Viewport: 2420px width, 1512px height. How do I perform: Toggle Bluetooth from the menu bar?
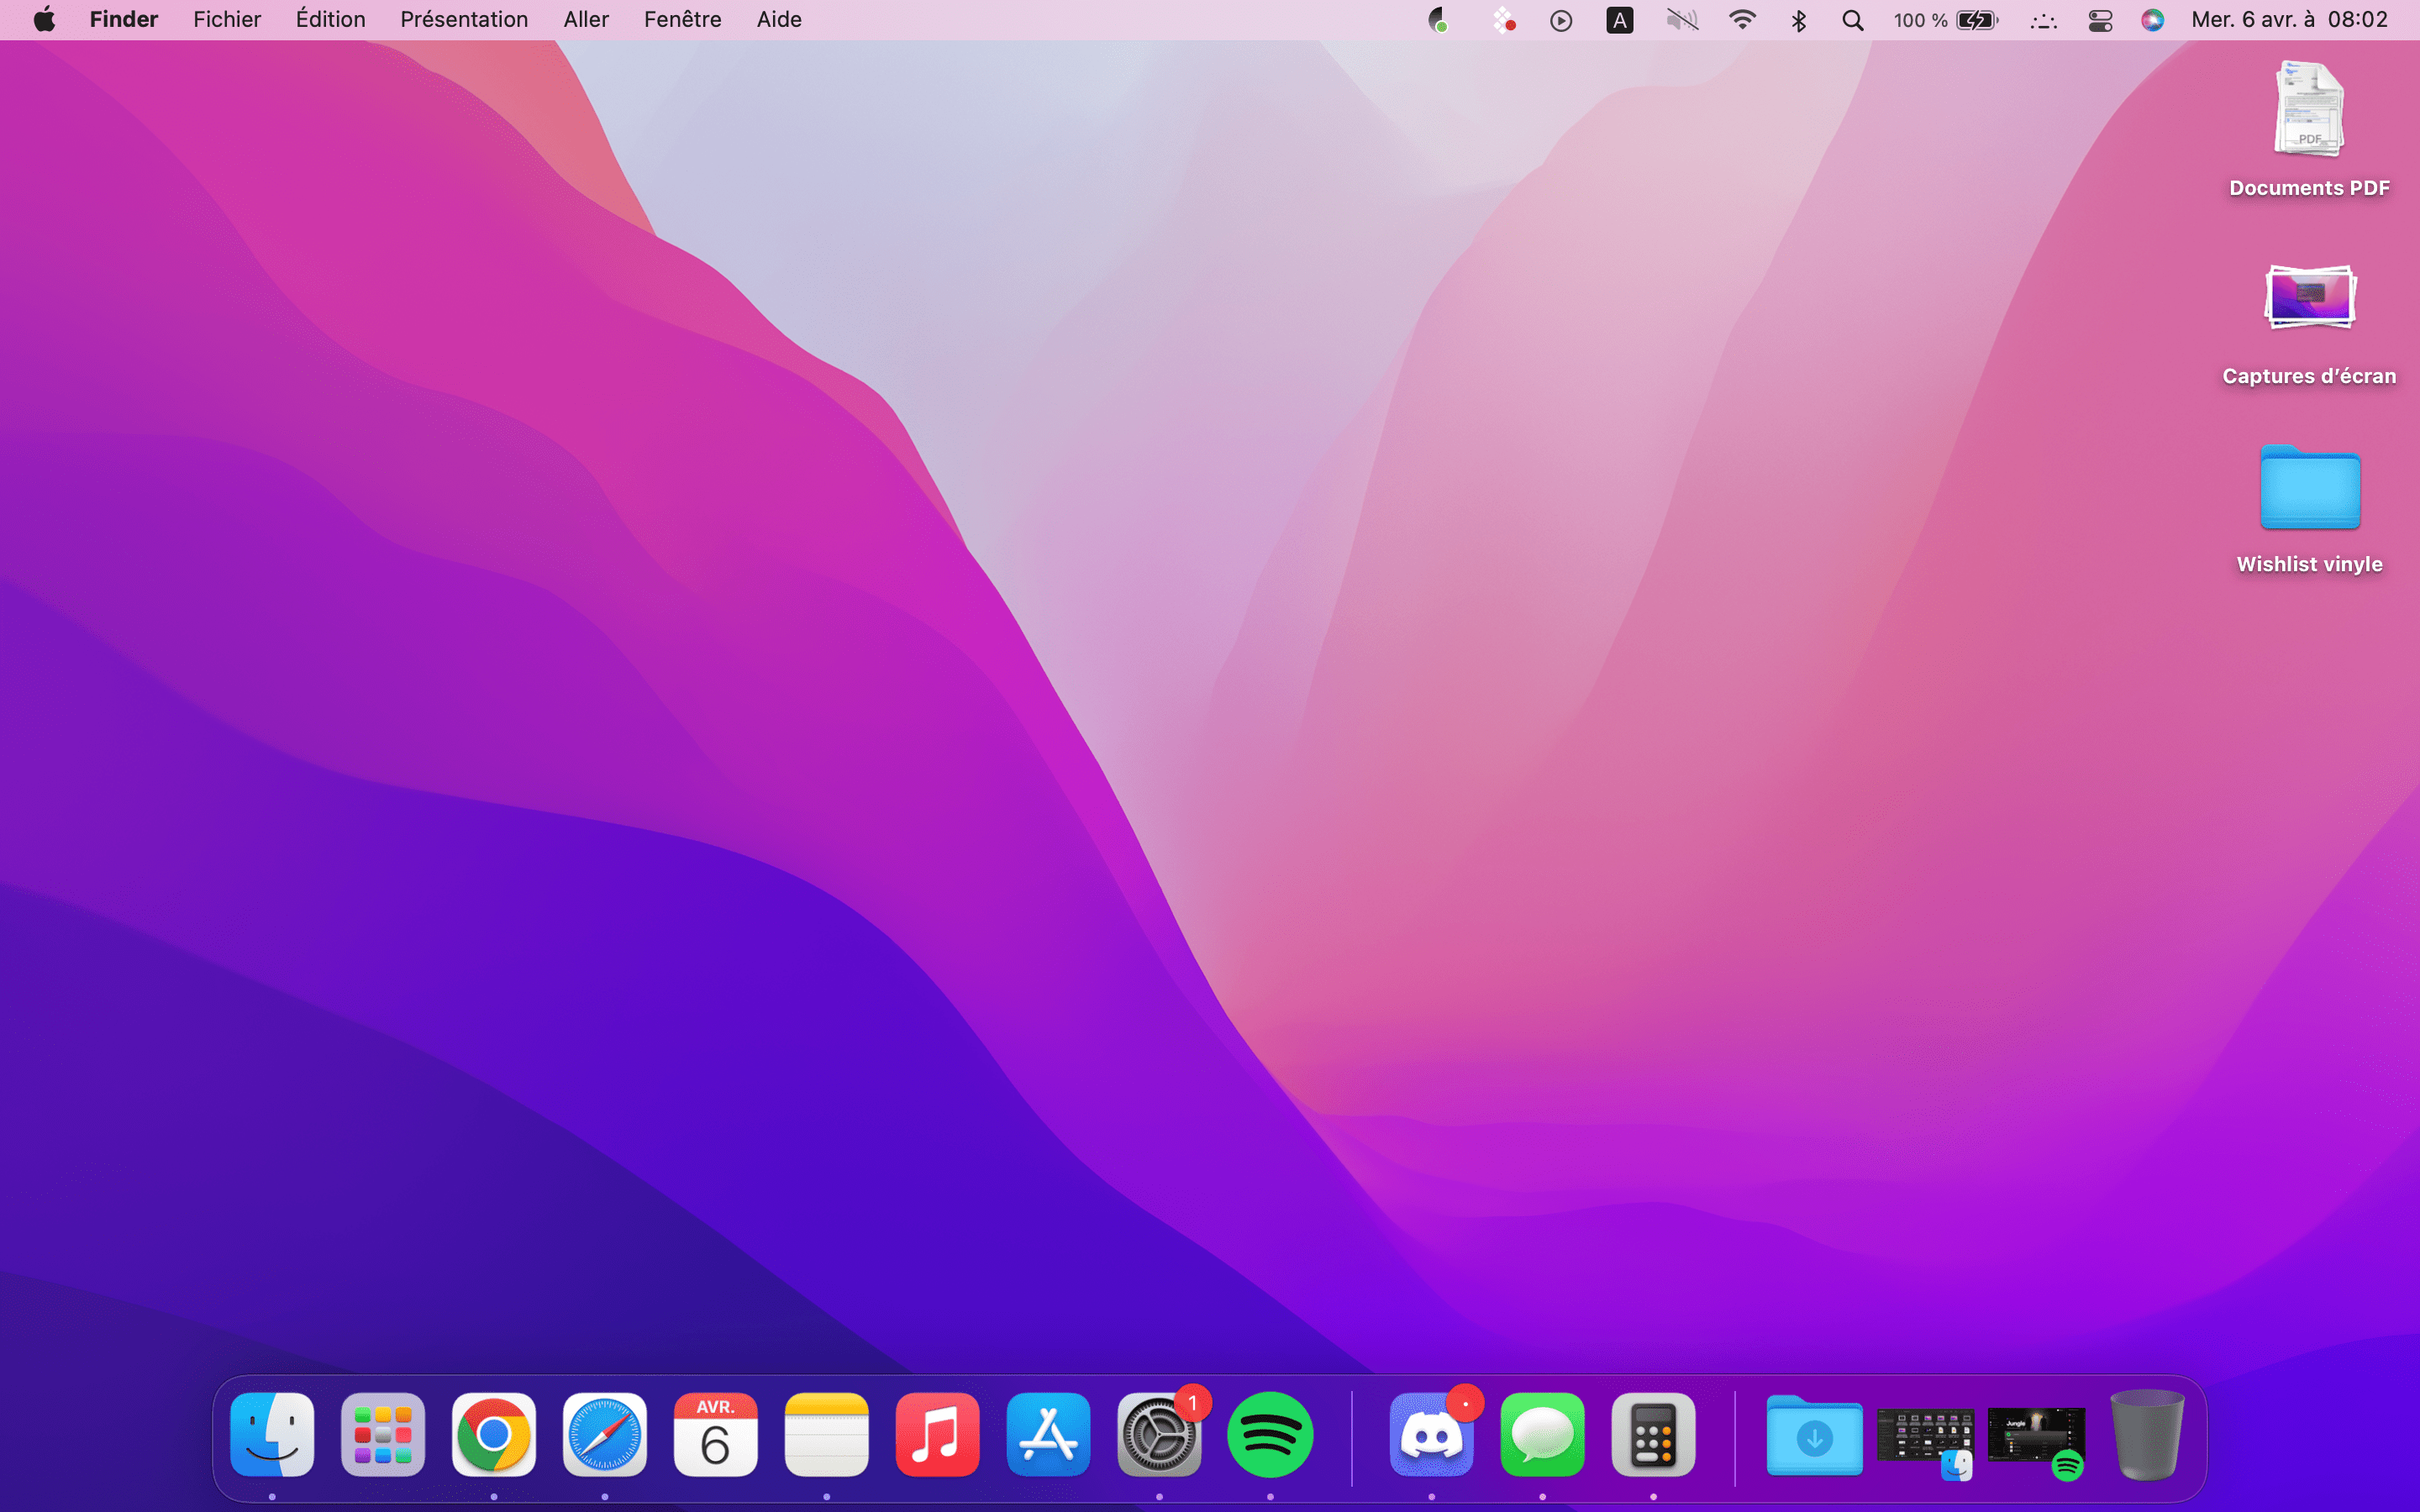[x=1798, y=20]
